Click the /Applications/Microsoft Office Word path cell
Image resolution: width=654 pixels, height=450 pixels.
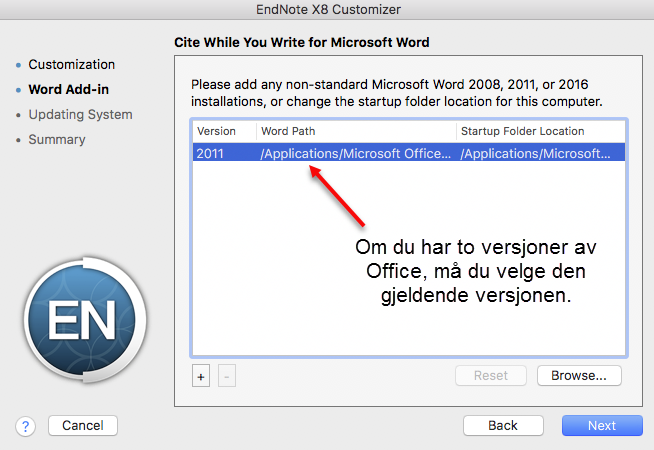(355, 153)
